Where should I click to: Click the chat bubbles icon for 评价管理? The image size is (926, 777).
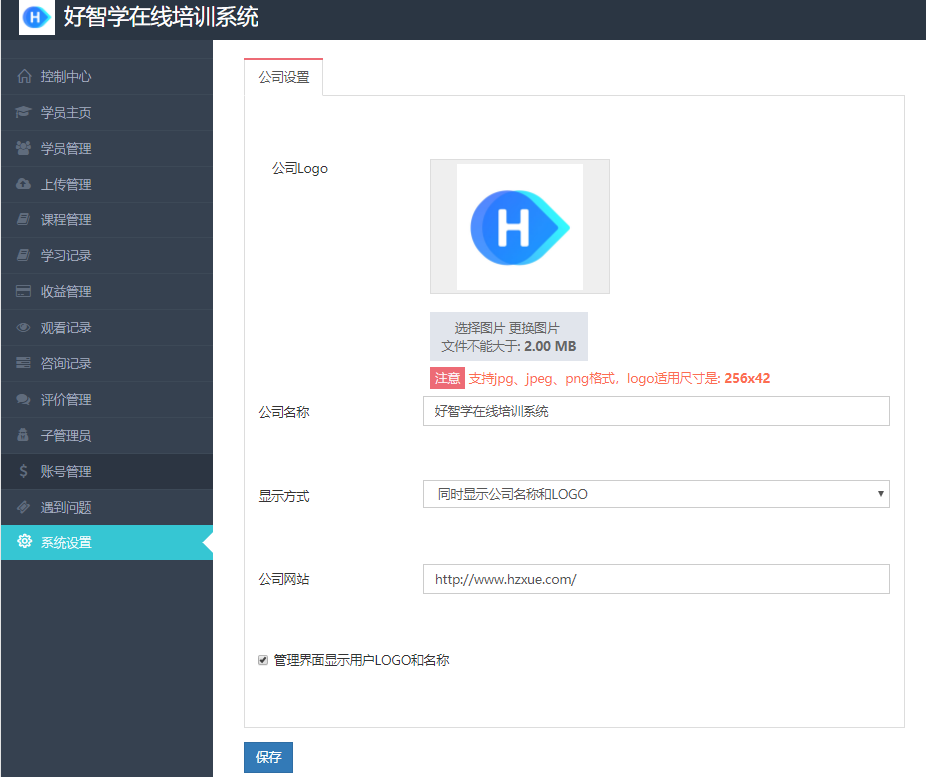point(23,399)
